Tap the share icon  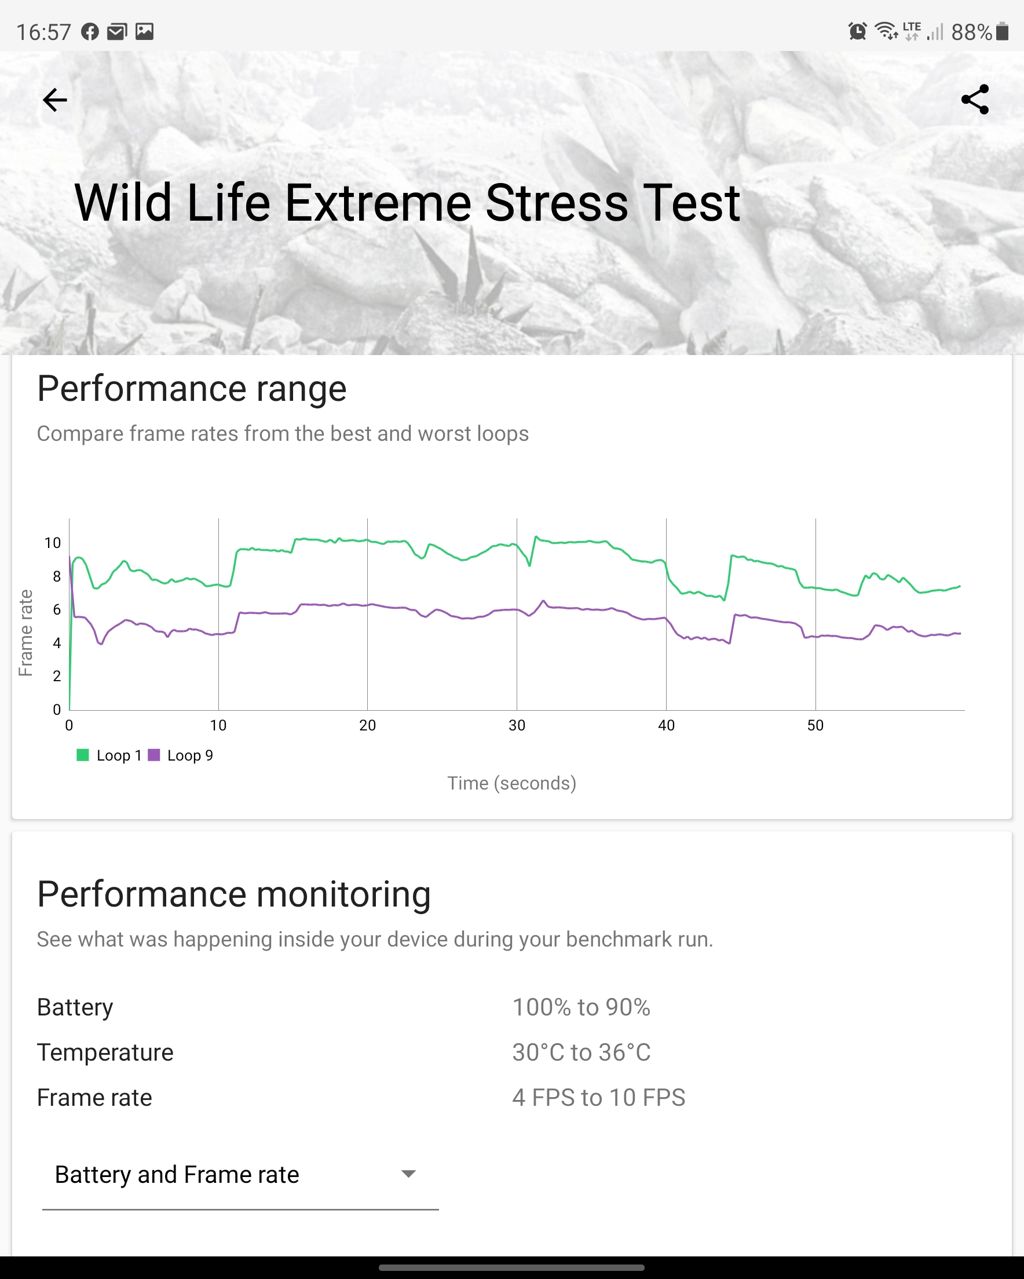[974, 100]
